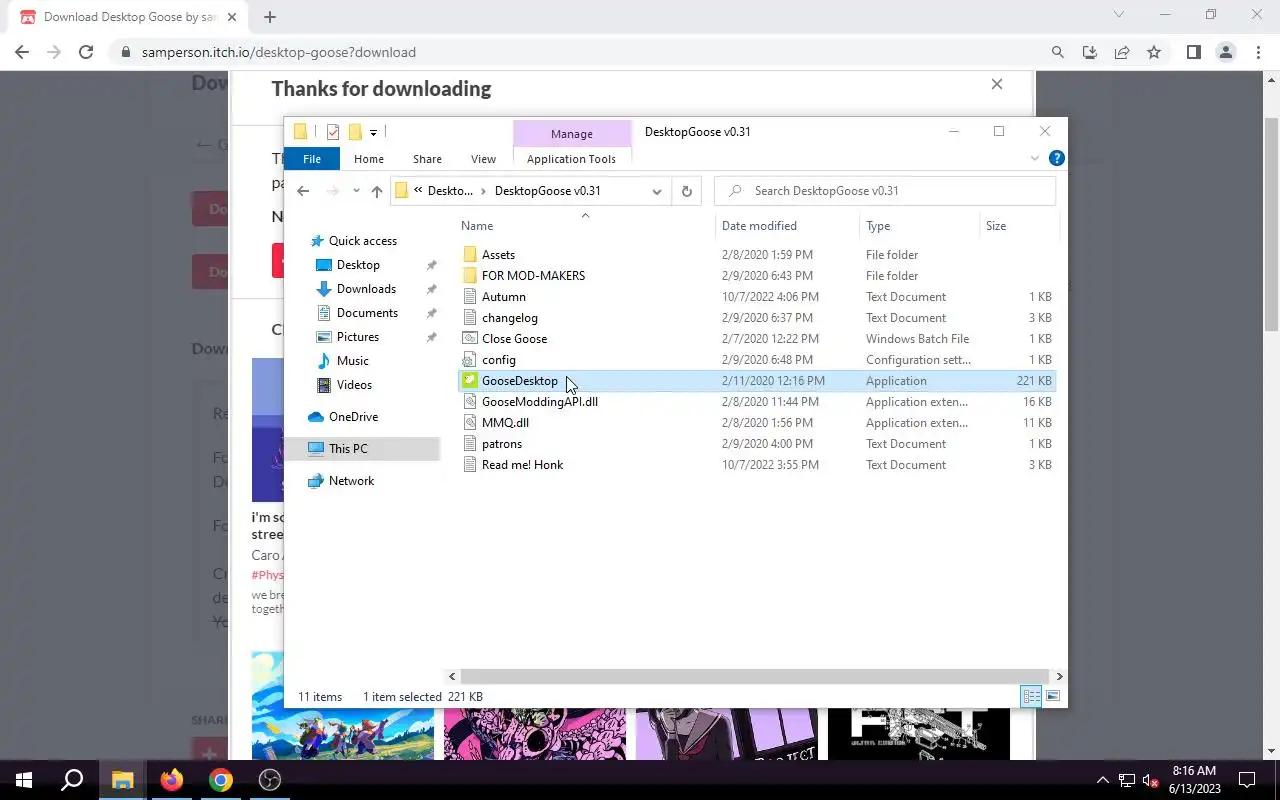Click the Explorer Back arrow
Image resolution: width=1280 pixels, height=800 pixels.
303,191
